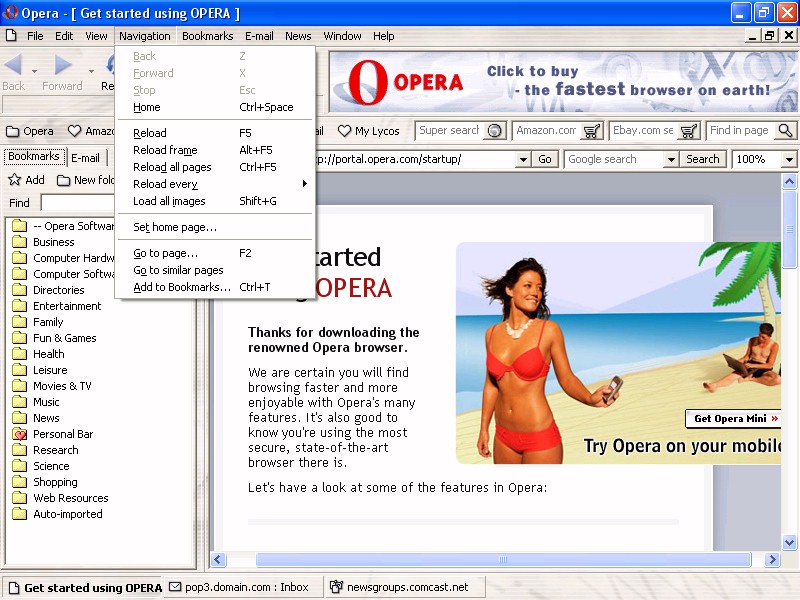800x600 pixels.
Task: Open the zoom percentage dropdown
Action: tap(789, 159)
